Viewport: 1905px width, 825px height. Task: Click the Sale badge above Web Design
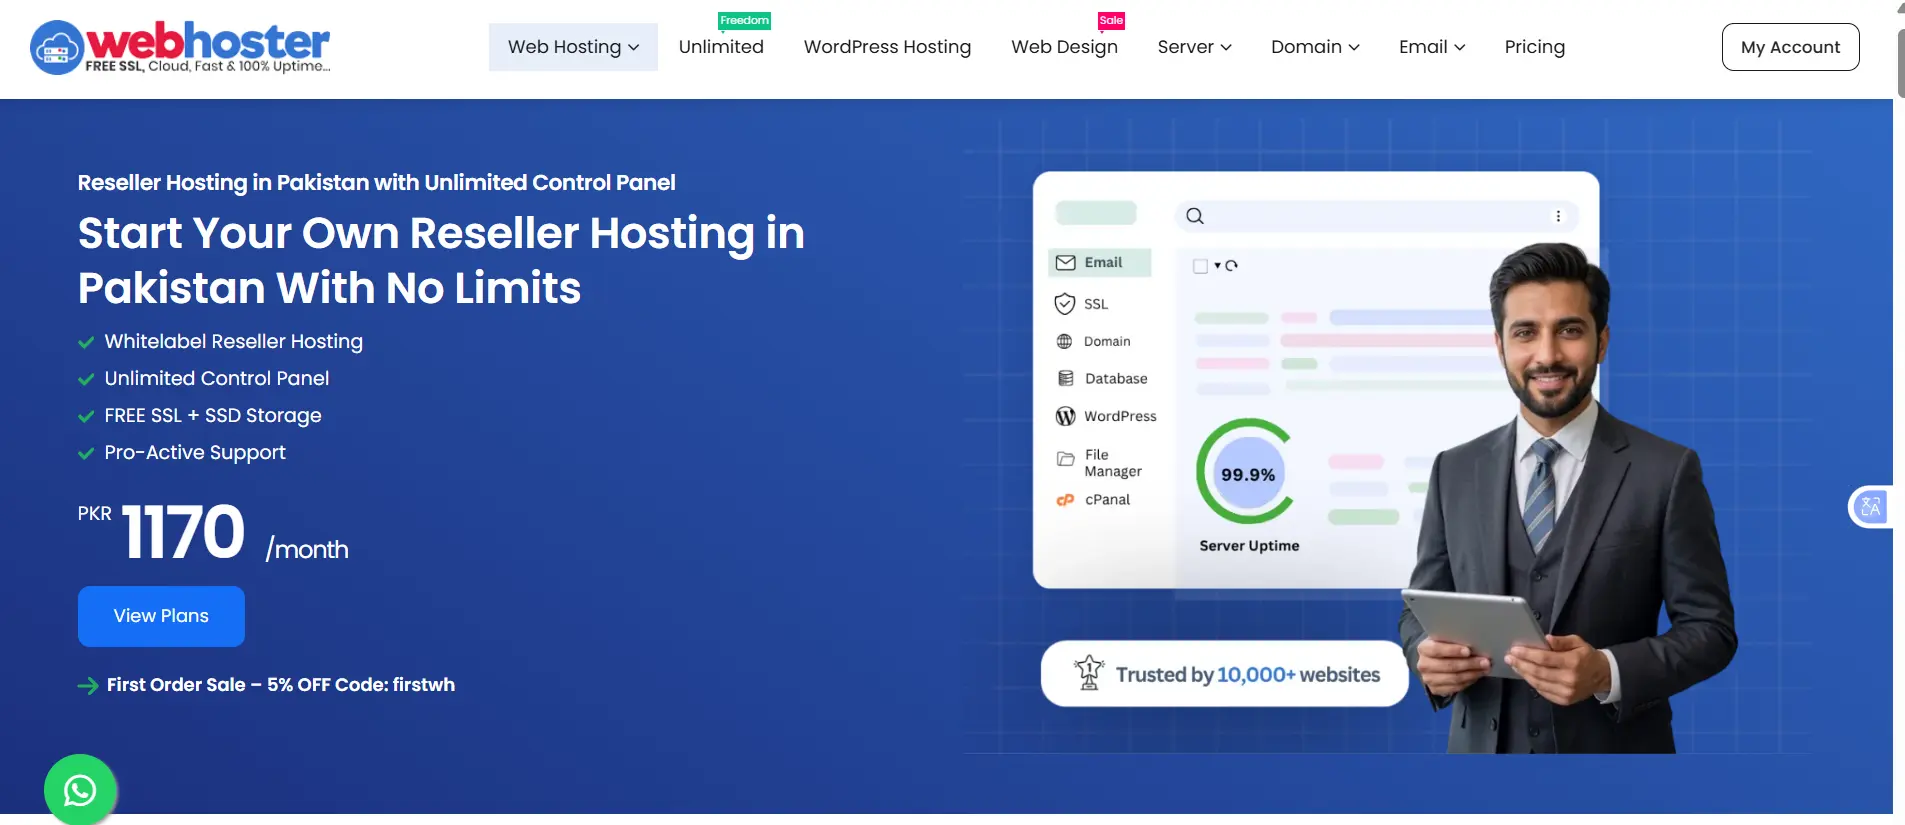[x=1111, y=21]
